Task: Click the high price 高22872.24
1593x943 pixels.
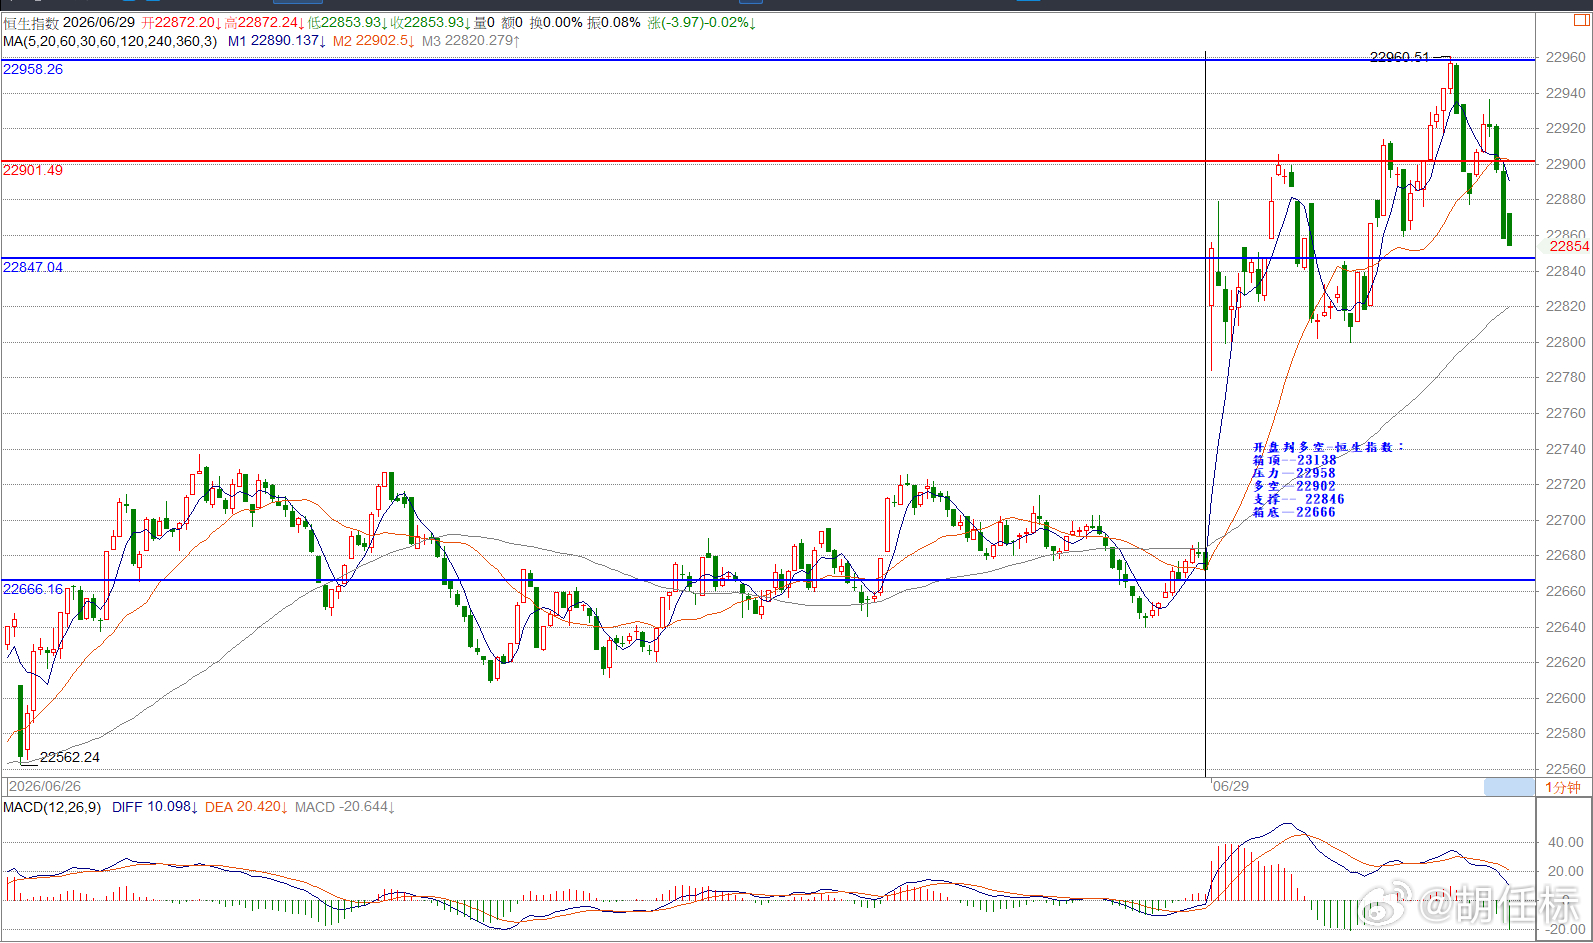Action: pos(264,22)
